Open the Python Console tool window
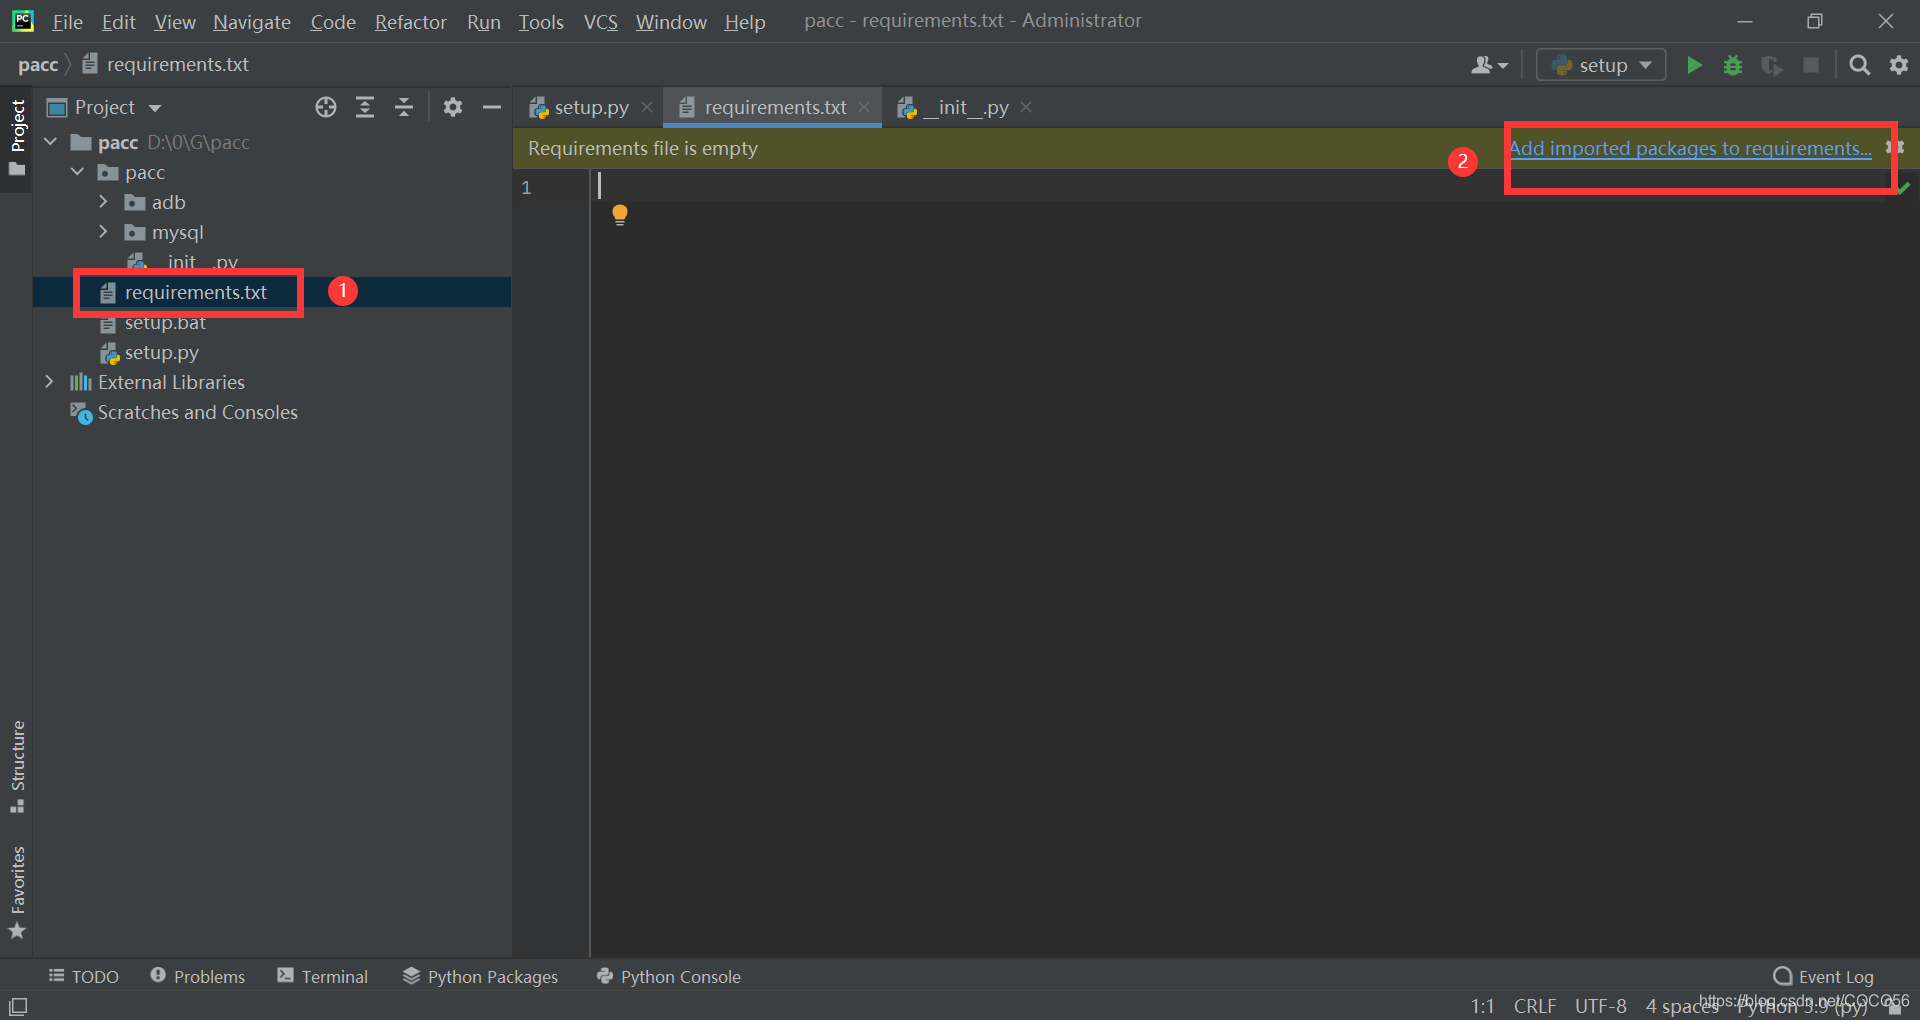 click(x=669, y=976)
